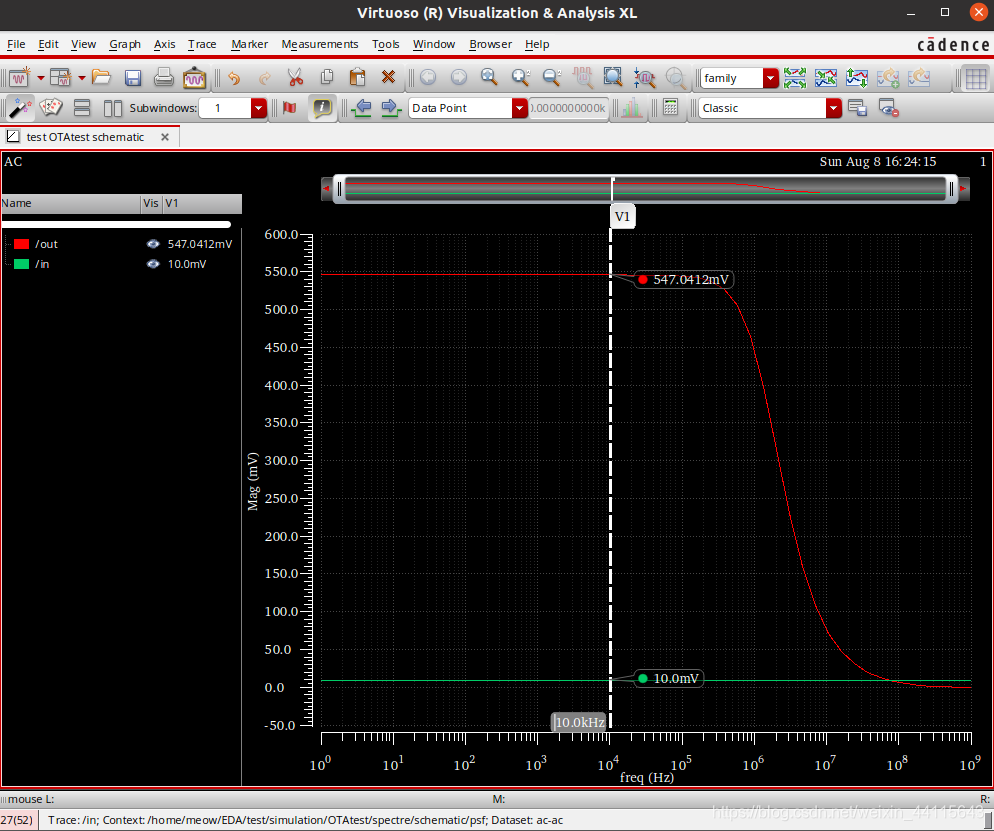Save the graph with floppy icon
This screenshot has height=831, width=994.
pos(132,77)
